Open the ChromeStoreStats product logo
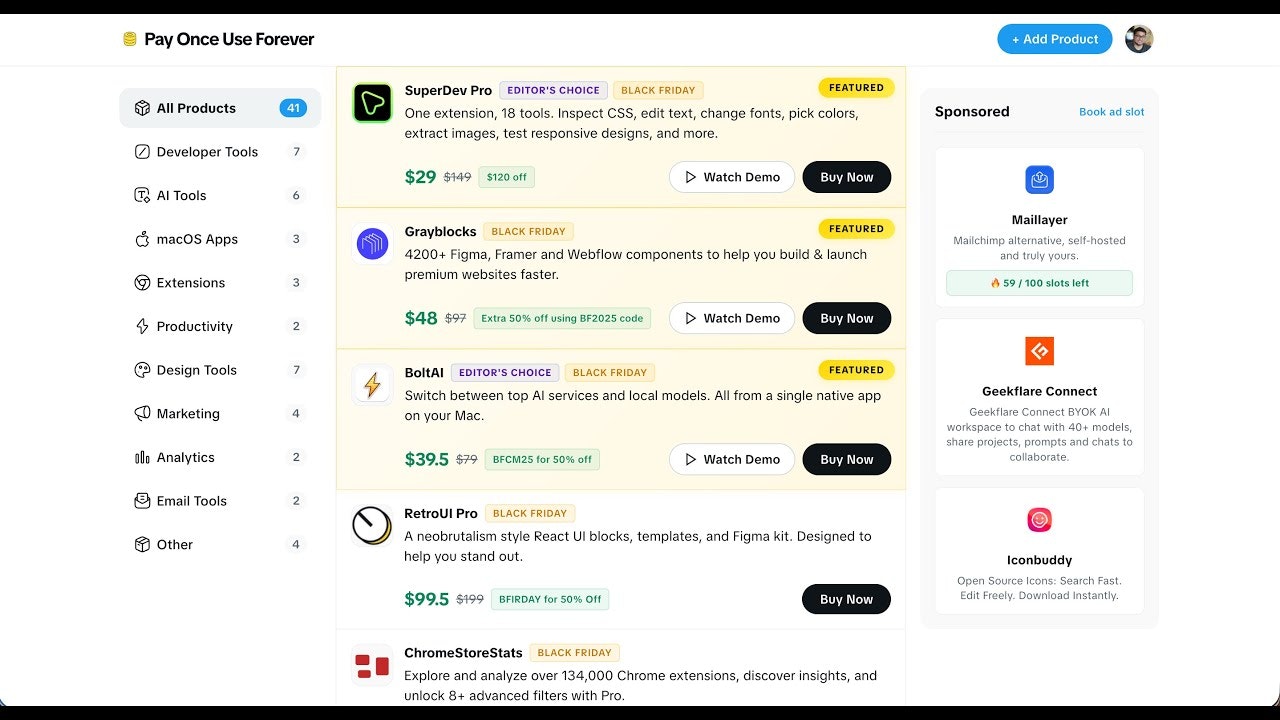Screen dimensions: 1280x720 click(x=372, y=665)
